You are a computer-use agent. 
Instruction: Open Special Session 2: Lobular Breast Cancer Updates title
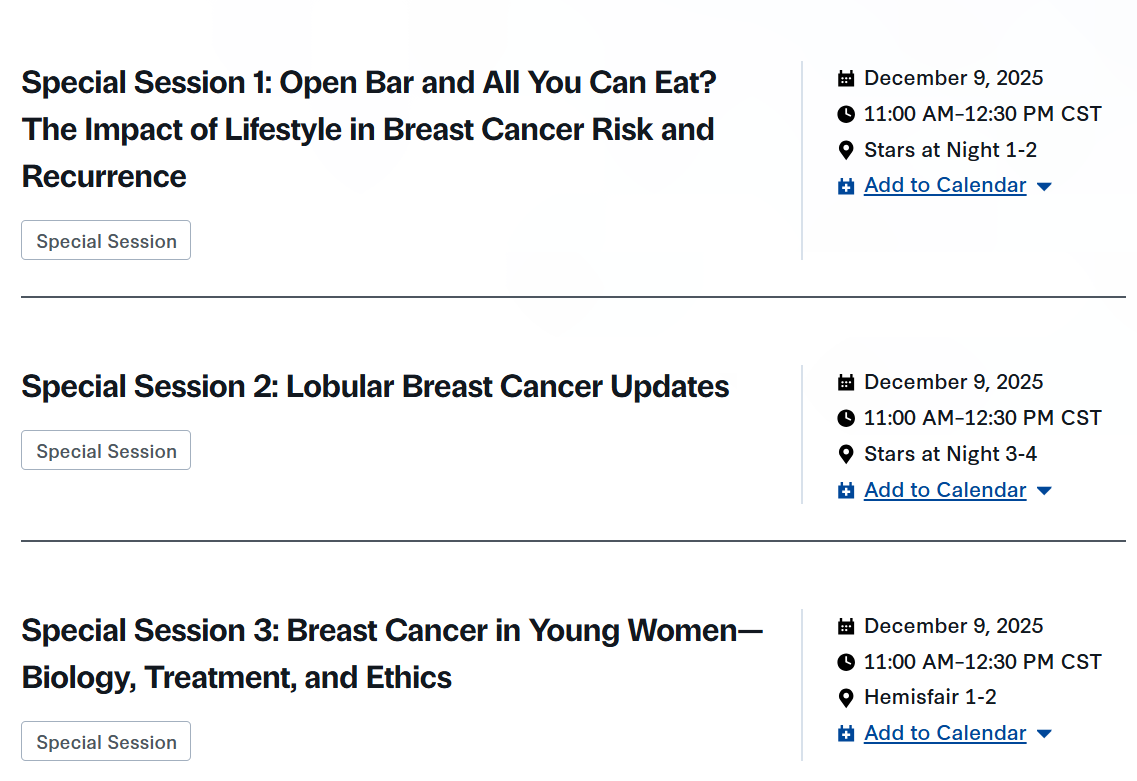375,386
